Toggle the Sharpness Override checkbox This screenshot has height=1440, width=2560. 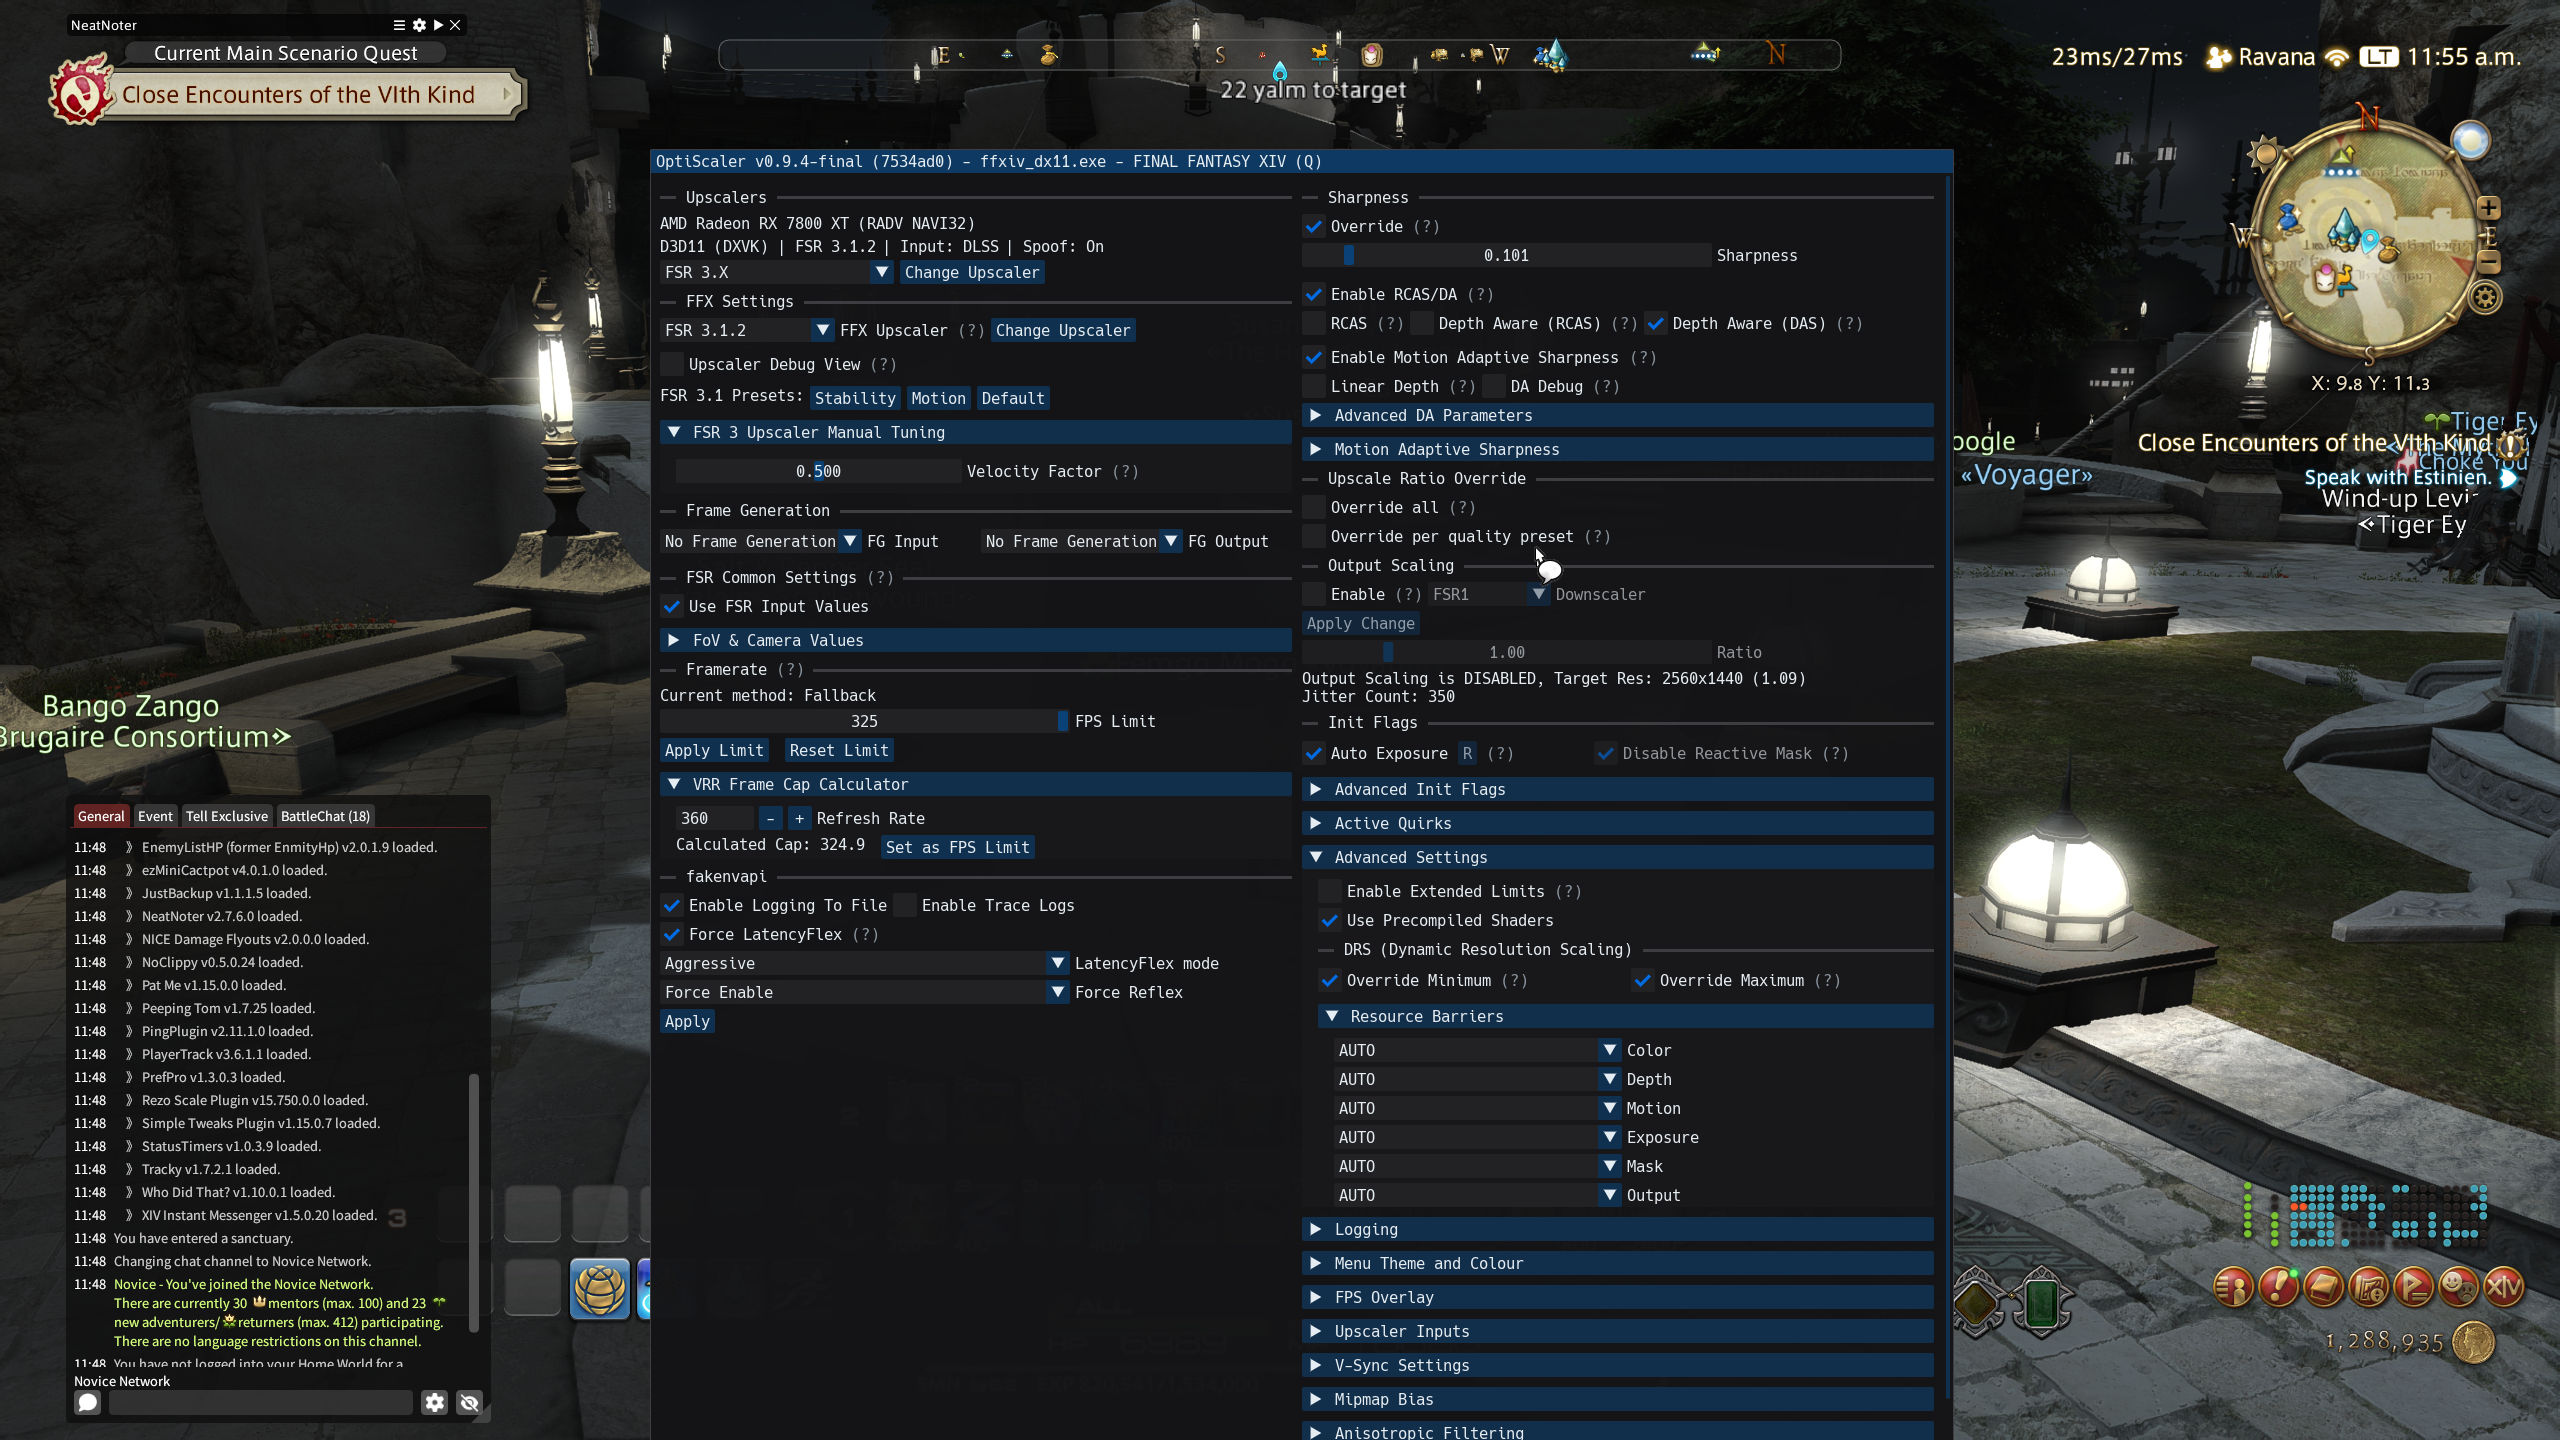(1314, 227)
